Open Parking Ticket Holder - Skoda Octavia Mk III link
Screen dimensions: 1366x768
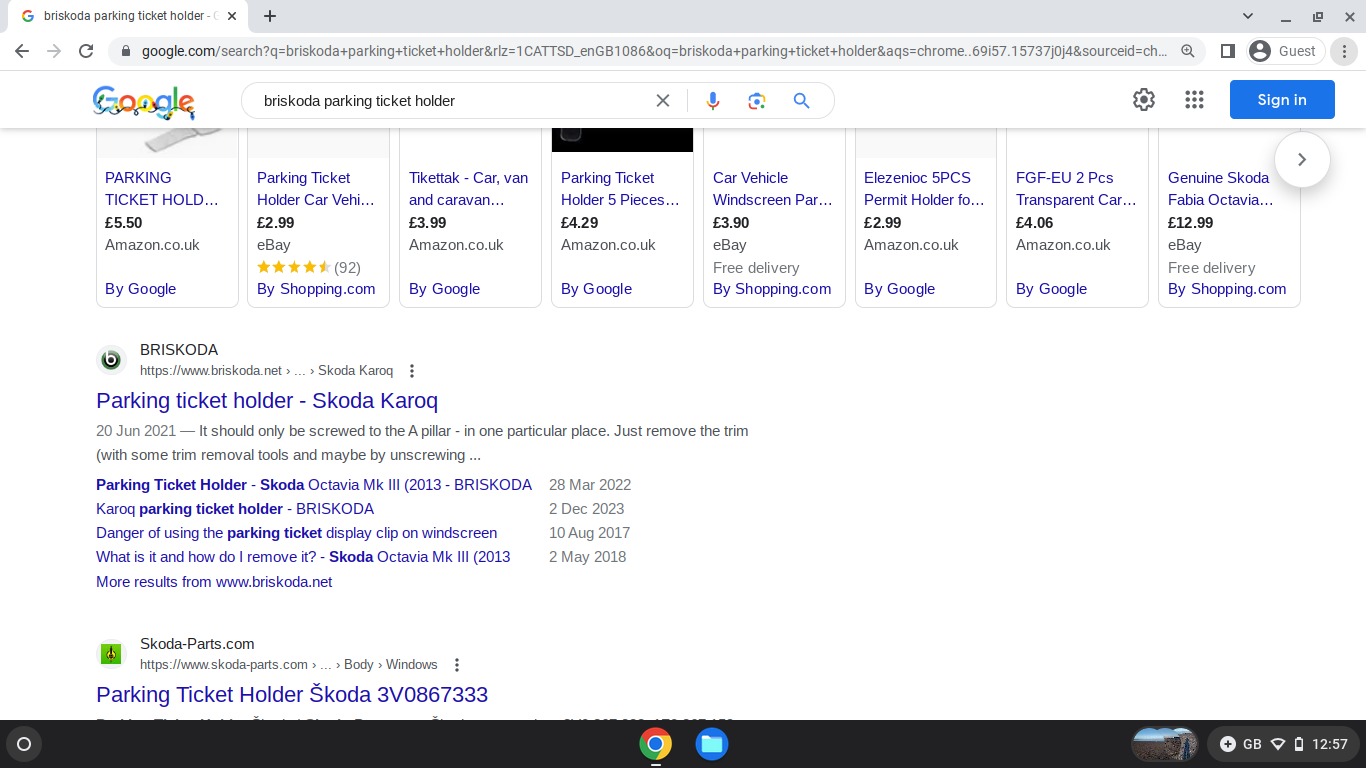(x=314, y=485)
